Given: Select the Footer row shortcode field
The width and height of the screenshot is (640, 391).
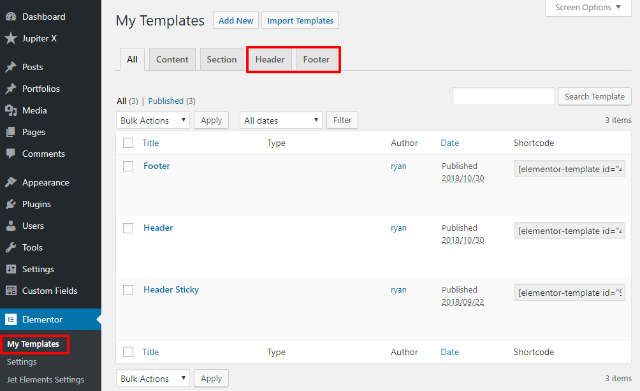Looking at the screenshot, I should (569, 169).
